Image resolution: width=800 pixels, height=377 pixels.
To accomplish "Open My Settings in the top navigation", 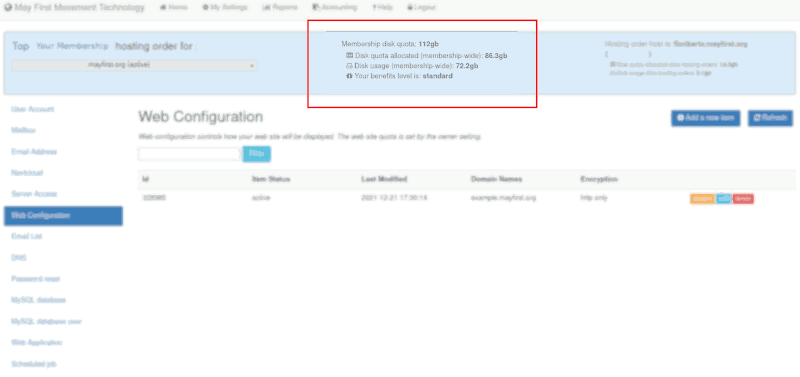I will click(x=224, y=8).
